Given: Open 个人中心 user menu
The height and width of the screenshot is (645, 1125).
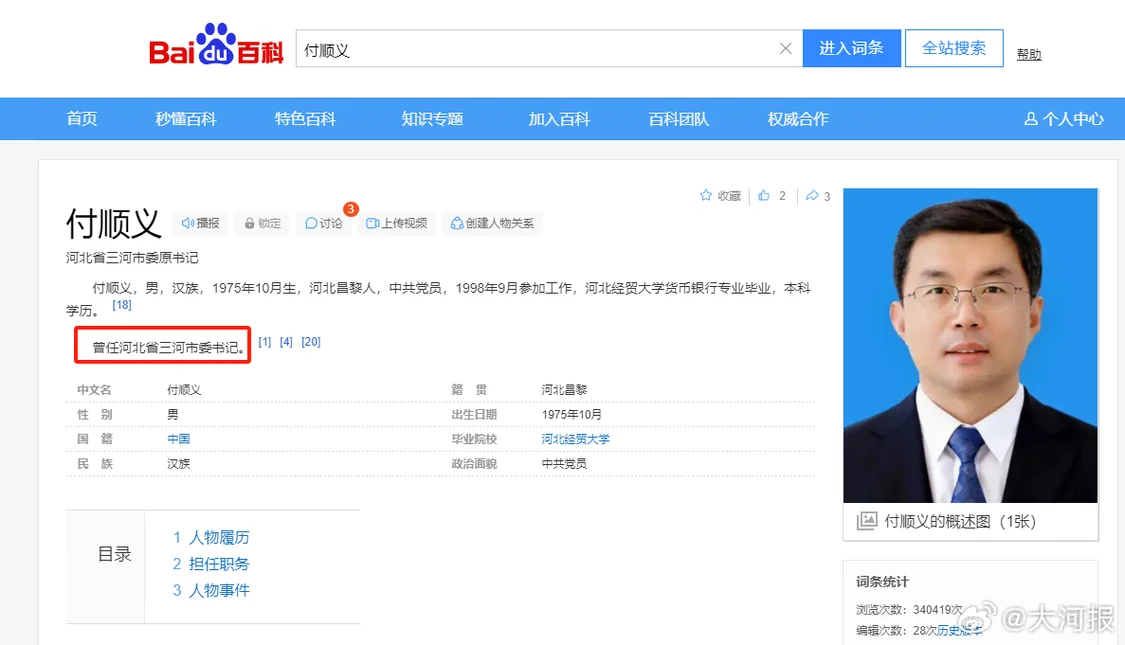Looking at the screenshot, I should 1063,119.
